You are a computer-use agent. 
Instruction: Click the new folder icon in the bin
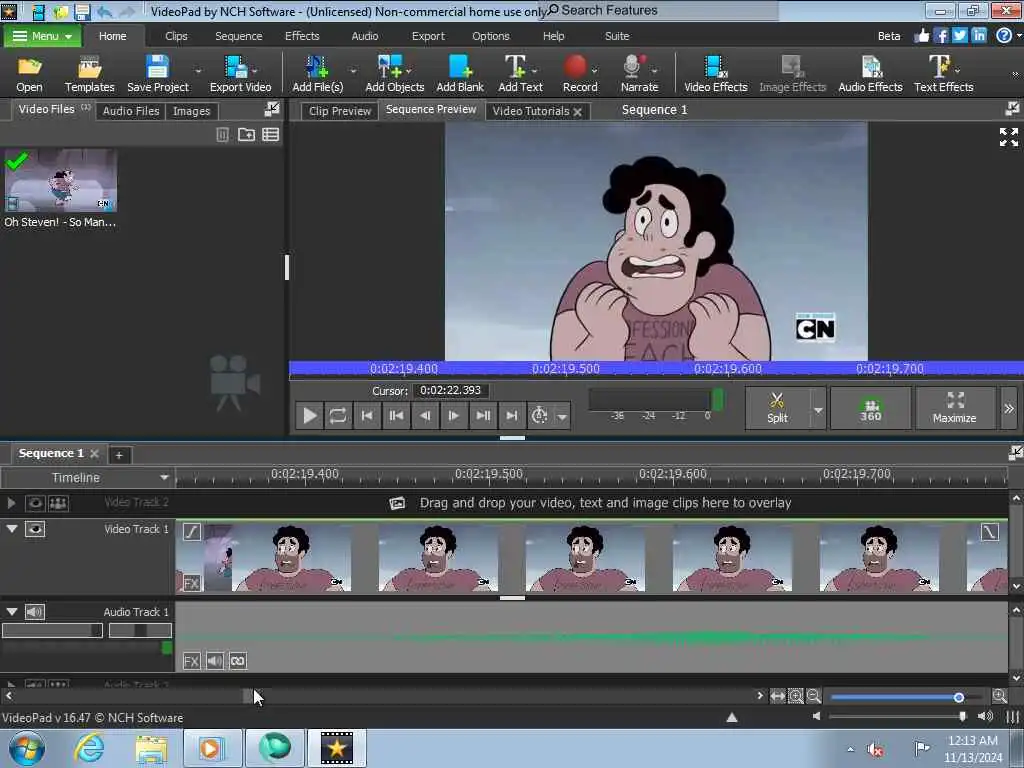click(246, 135)
